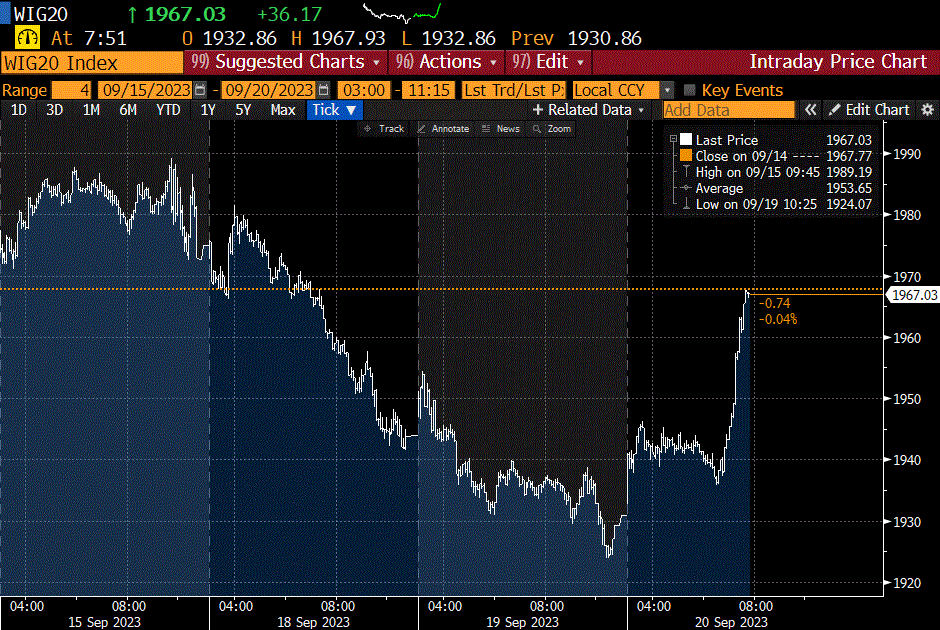Click the Low marker icon in the legend
The width and height of the screenshot is (940, 630).
[x=686, y=204]
